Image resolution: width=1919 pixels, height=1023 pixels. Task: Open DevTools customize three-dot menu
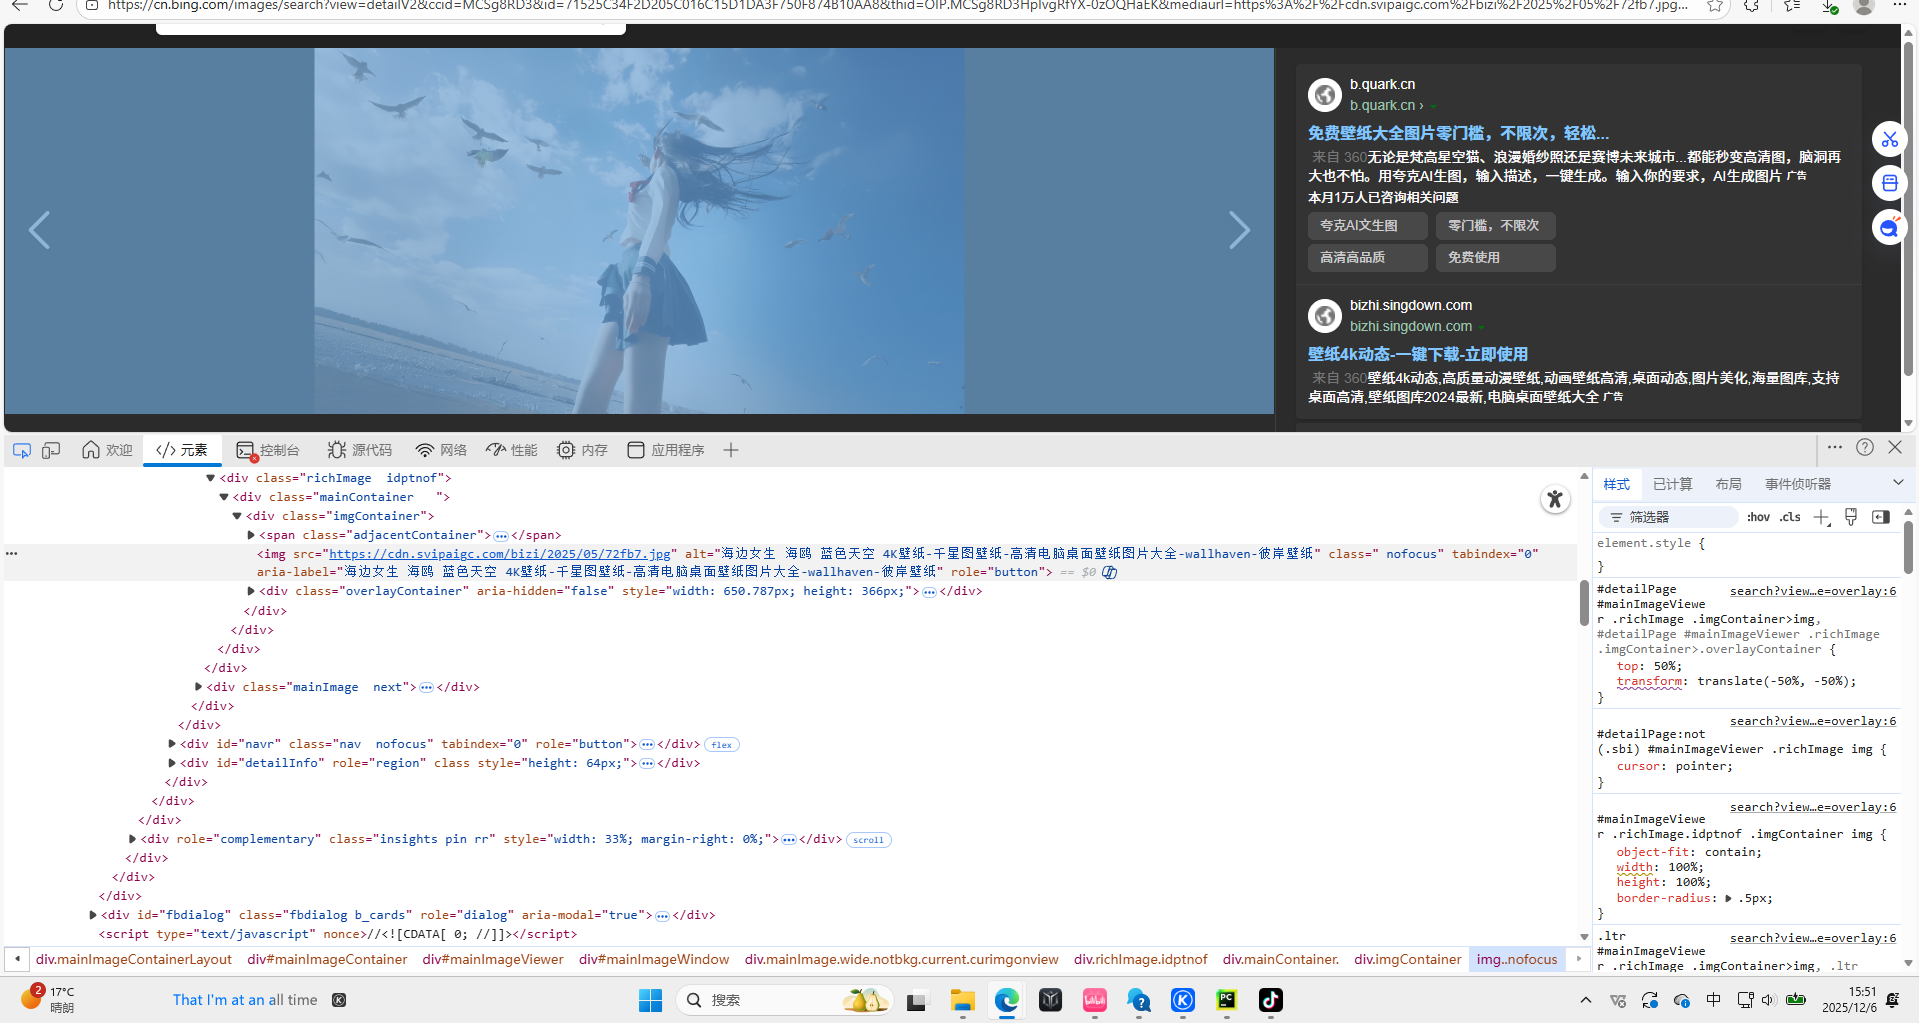[x=1834, y=447]
